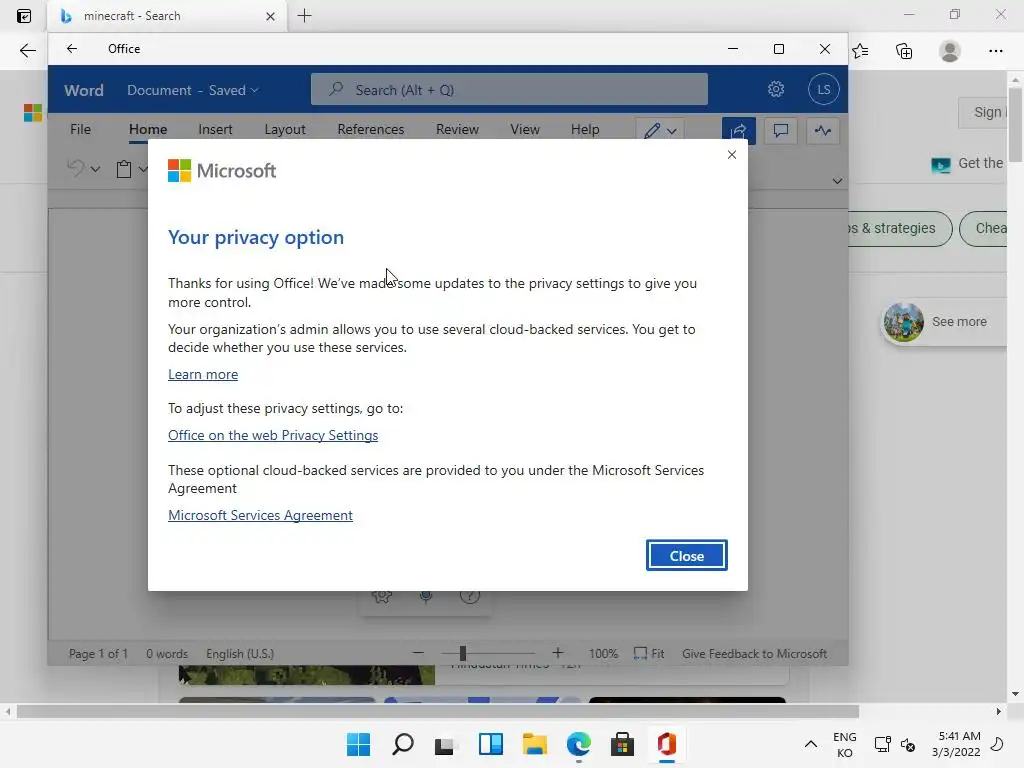Select the References ribbon tab
Screen dimensions: 1024x768
(370, 129)
